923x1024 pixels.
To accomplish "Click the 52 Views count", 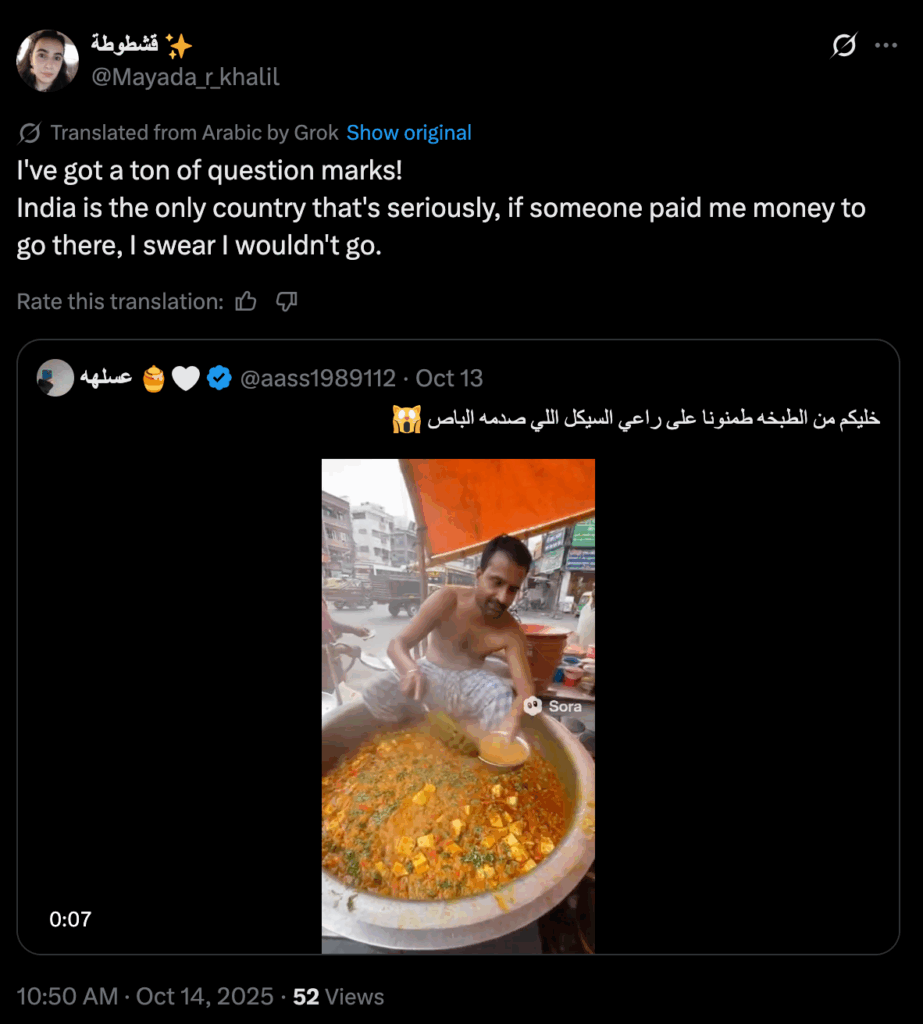I will [338, 996].
